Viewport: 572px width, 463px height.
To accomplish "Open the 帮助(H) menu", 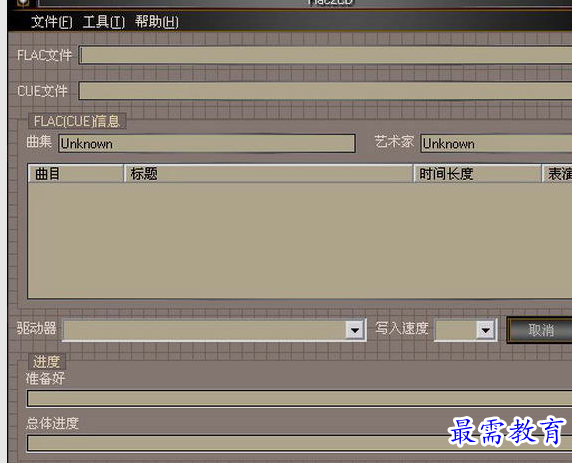I will coord(157,22).
